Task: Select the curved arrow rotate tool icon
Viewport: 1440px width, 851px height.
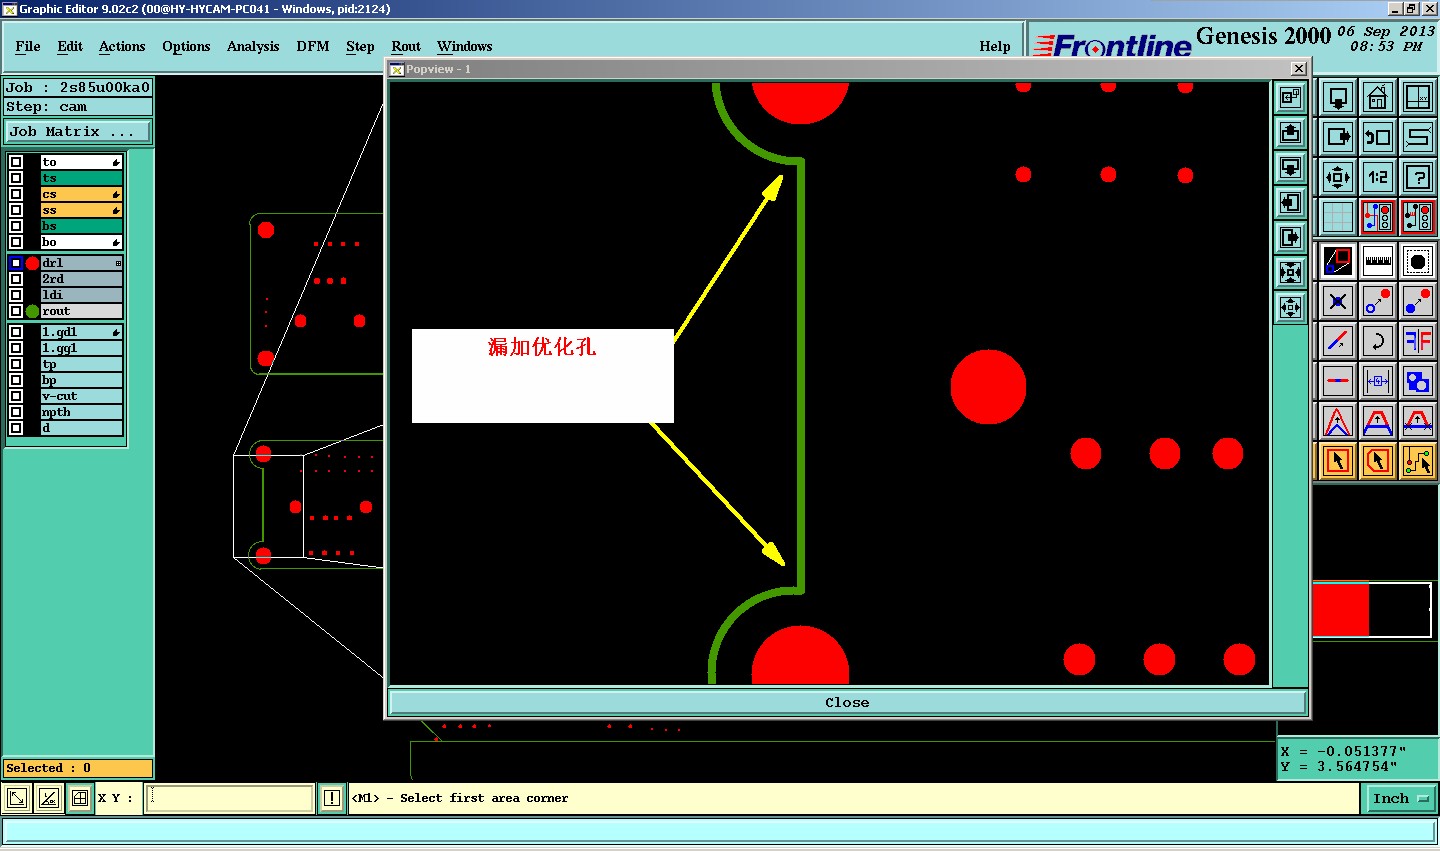Action: point(1378,341)
